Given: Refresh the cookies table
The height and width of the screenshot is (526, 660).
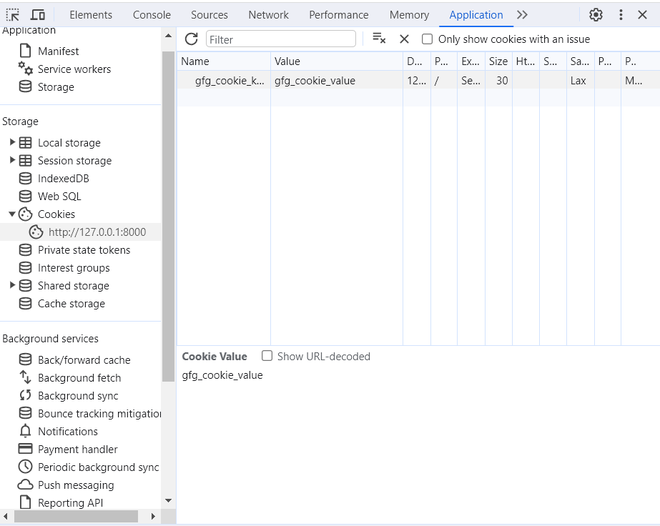Looking at the screenshot, I should 192,39.
